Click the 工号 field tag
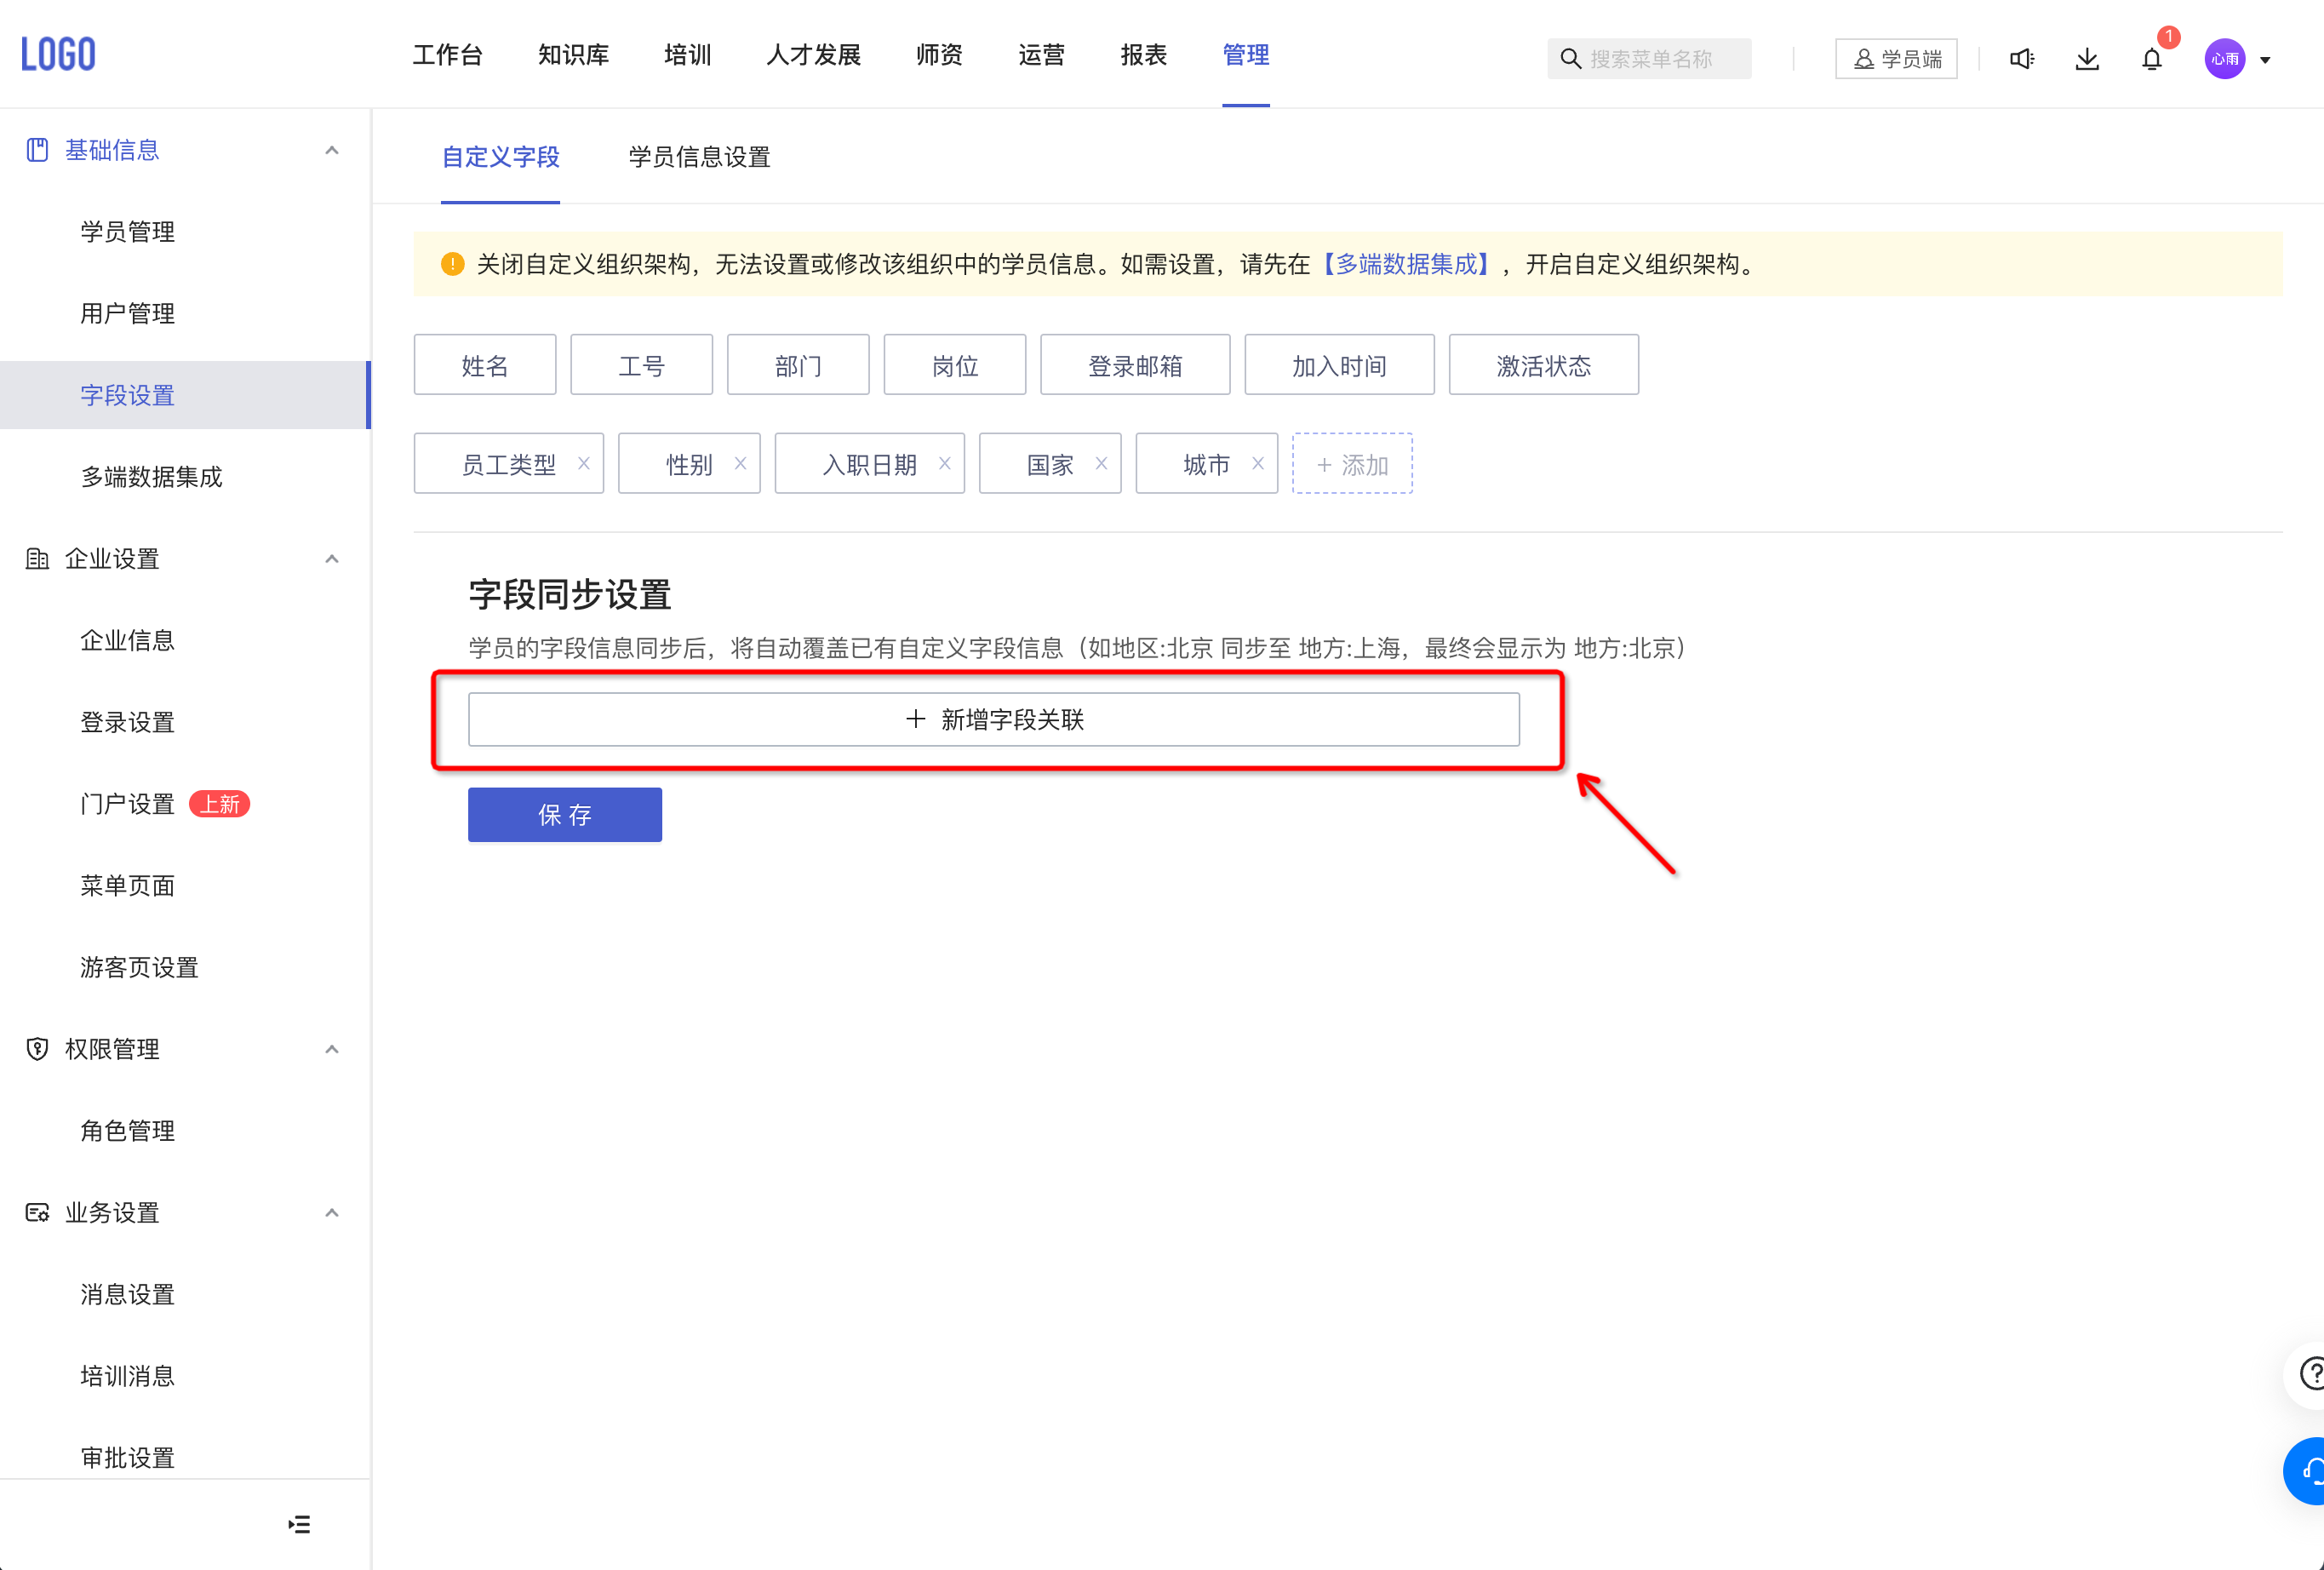The image size is (2324, 1570). [x=641, y=365]
